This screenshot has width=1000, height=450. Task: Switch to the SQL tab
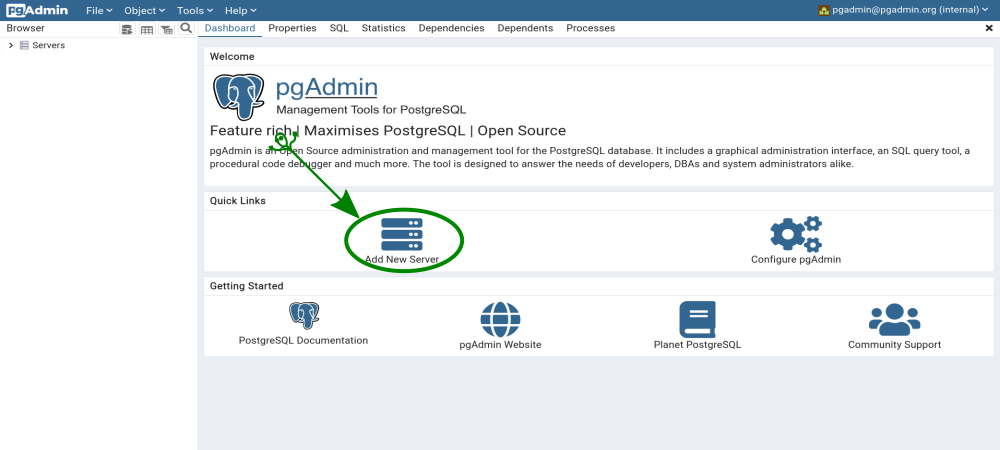[x=339, y=29]
